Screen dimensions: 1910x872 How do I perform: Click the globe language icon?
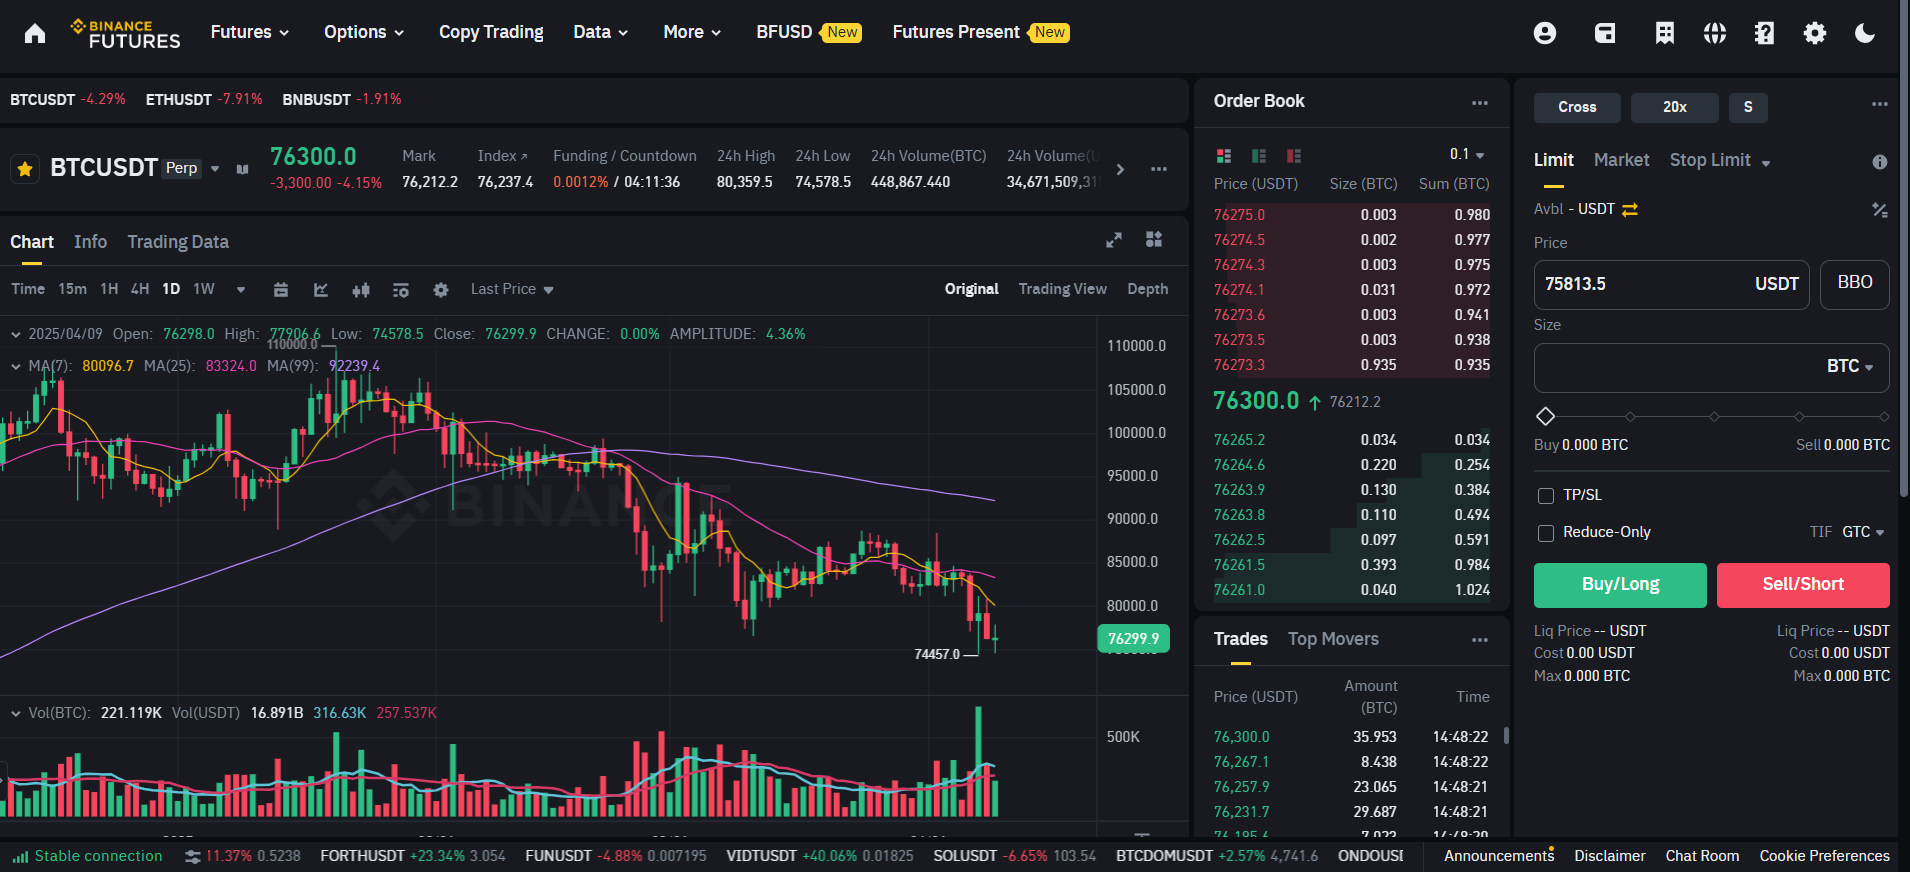pyautogui.click(x=1714, y=33)
